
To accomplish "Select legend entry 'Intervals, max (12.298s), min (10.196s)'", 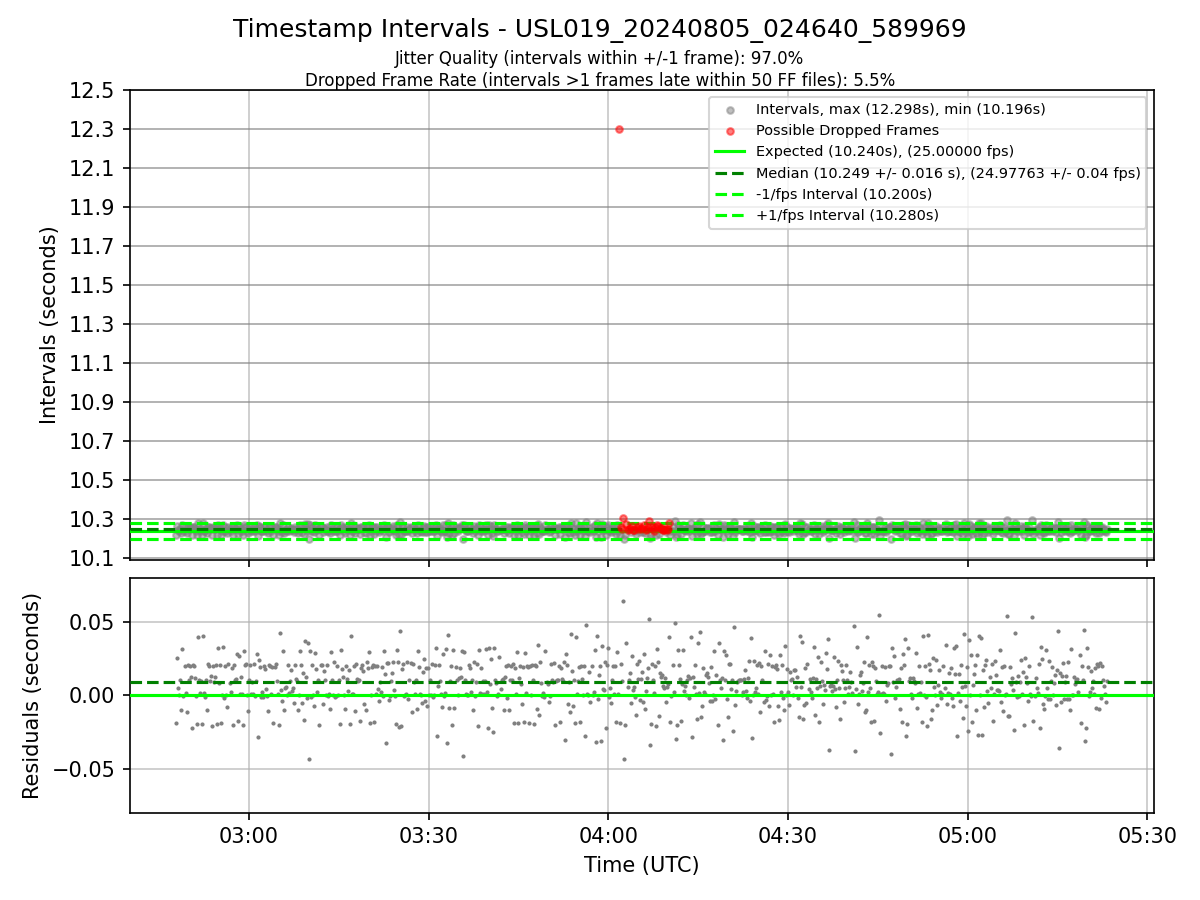I will [x=900, y=109].
